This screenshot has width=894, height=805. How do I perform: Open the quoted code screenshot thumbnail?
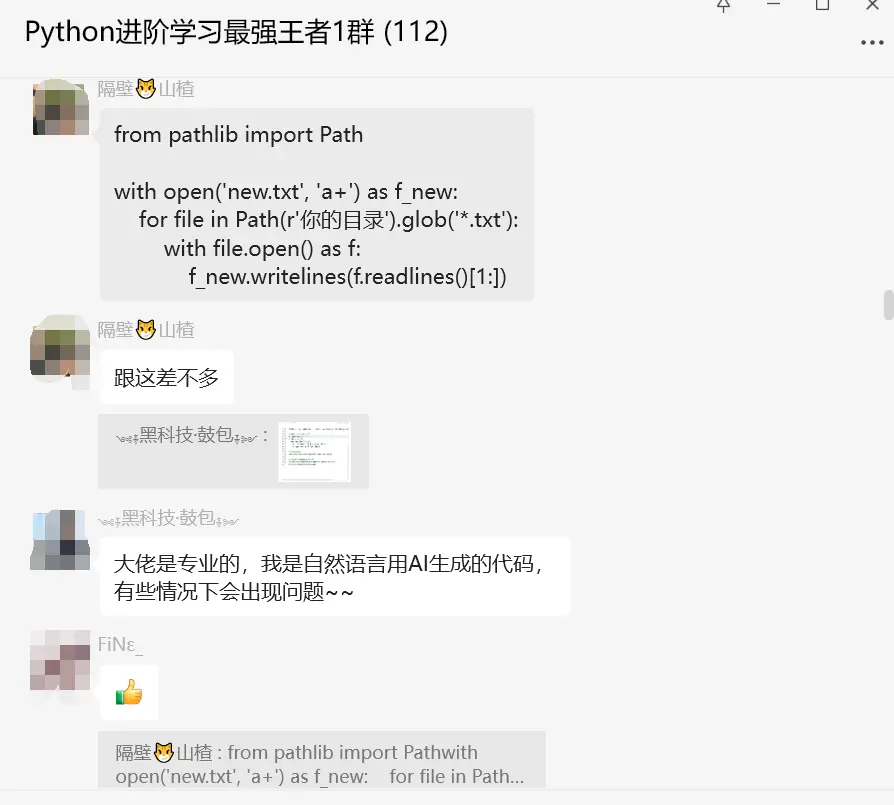pyautogui.click(x=314, y=452)
